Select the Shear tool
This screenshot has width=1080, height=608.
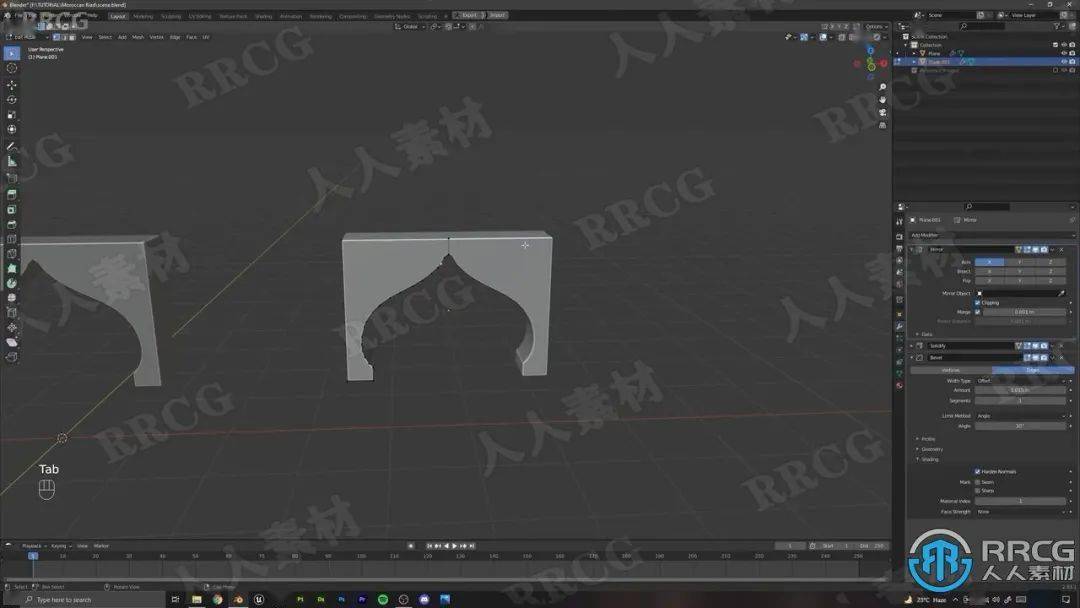12,342
